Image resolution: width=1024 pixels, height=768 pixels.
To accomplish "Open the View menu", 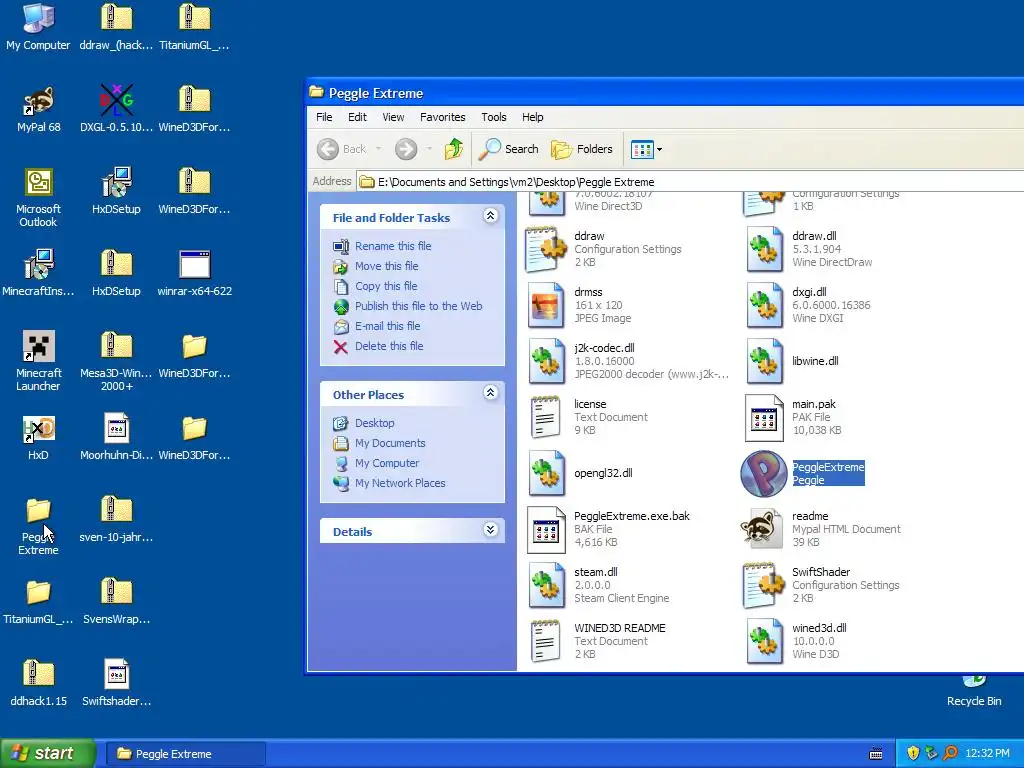I will (393, 117).
